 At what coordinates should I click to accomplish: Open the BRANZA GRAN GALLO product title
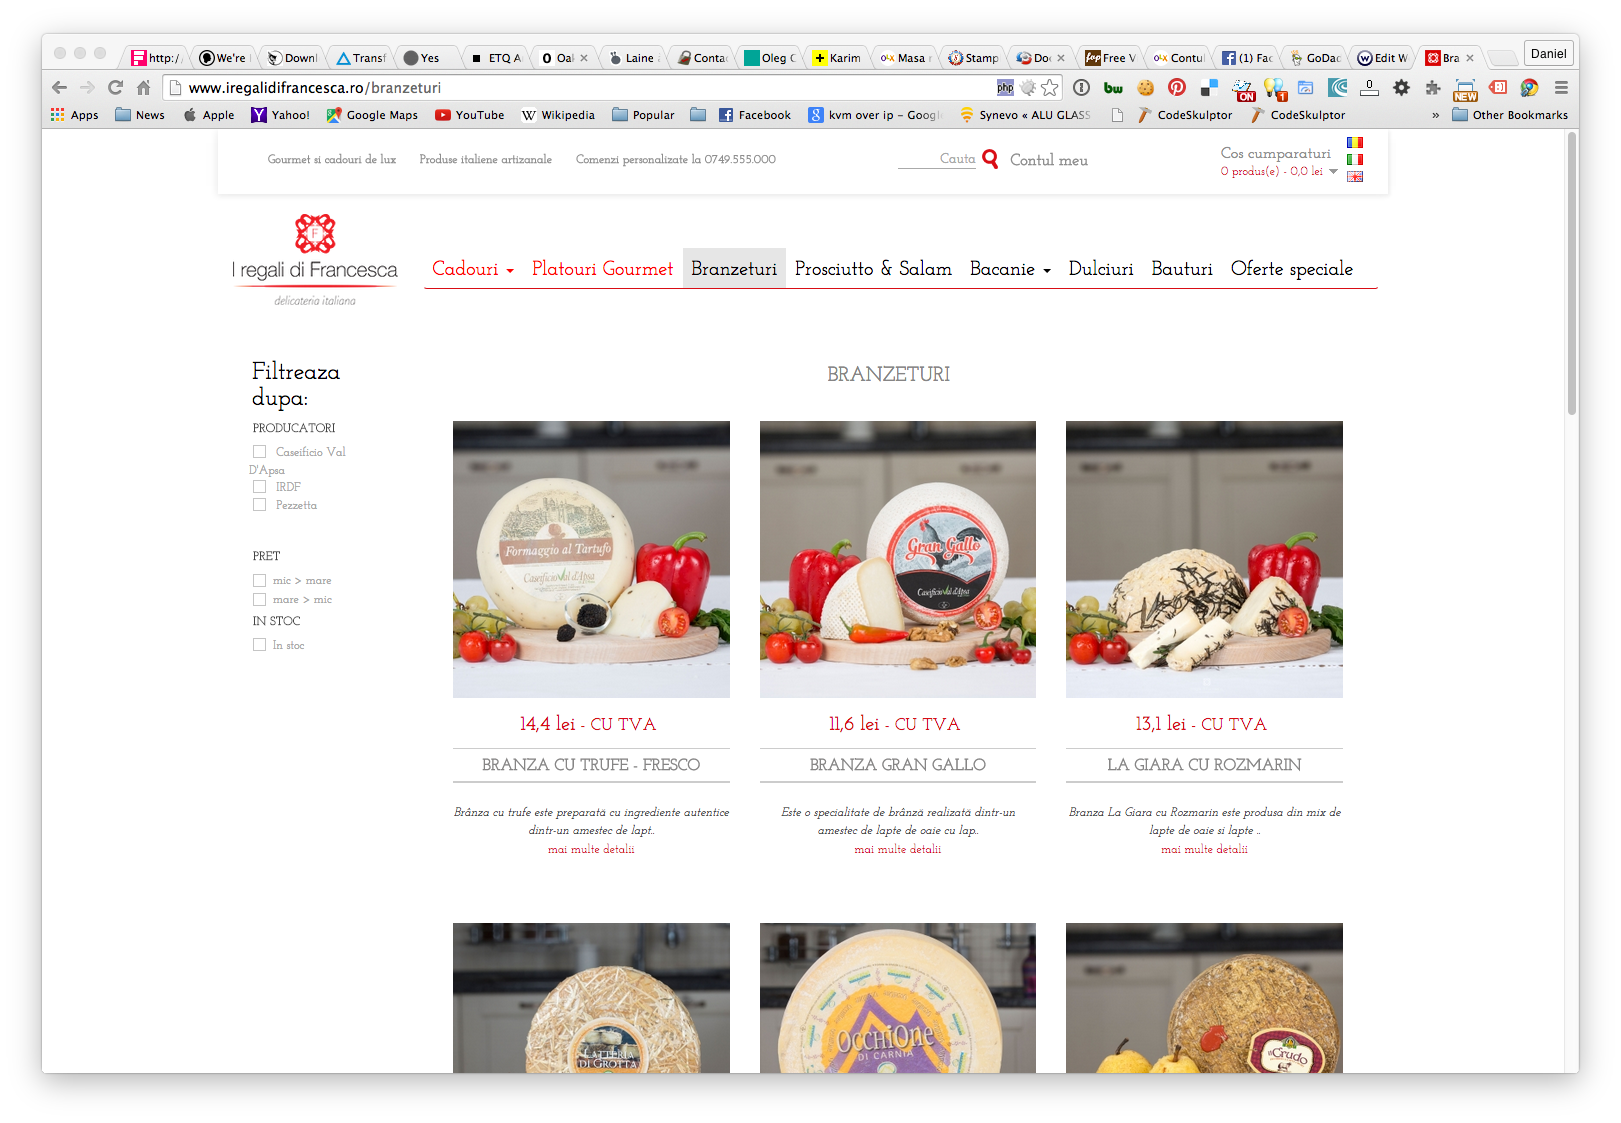click(x=898, y=765)
